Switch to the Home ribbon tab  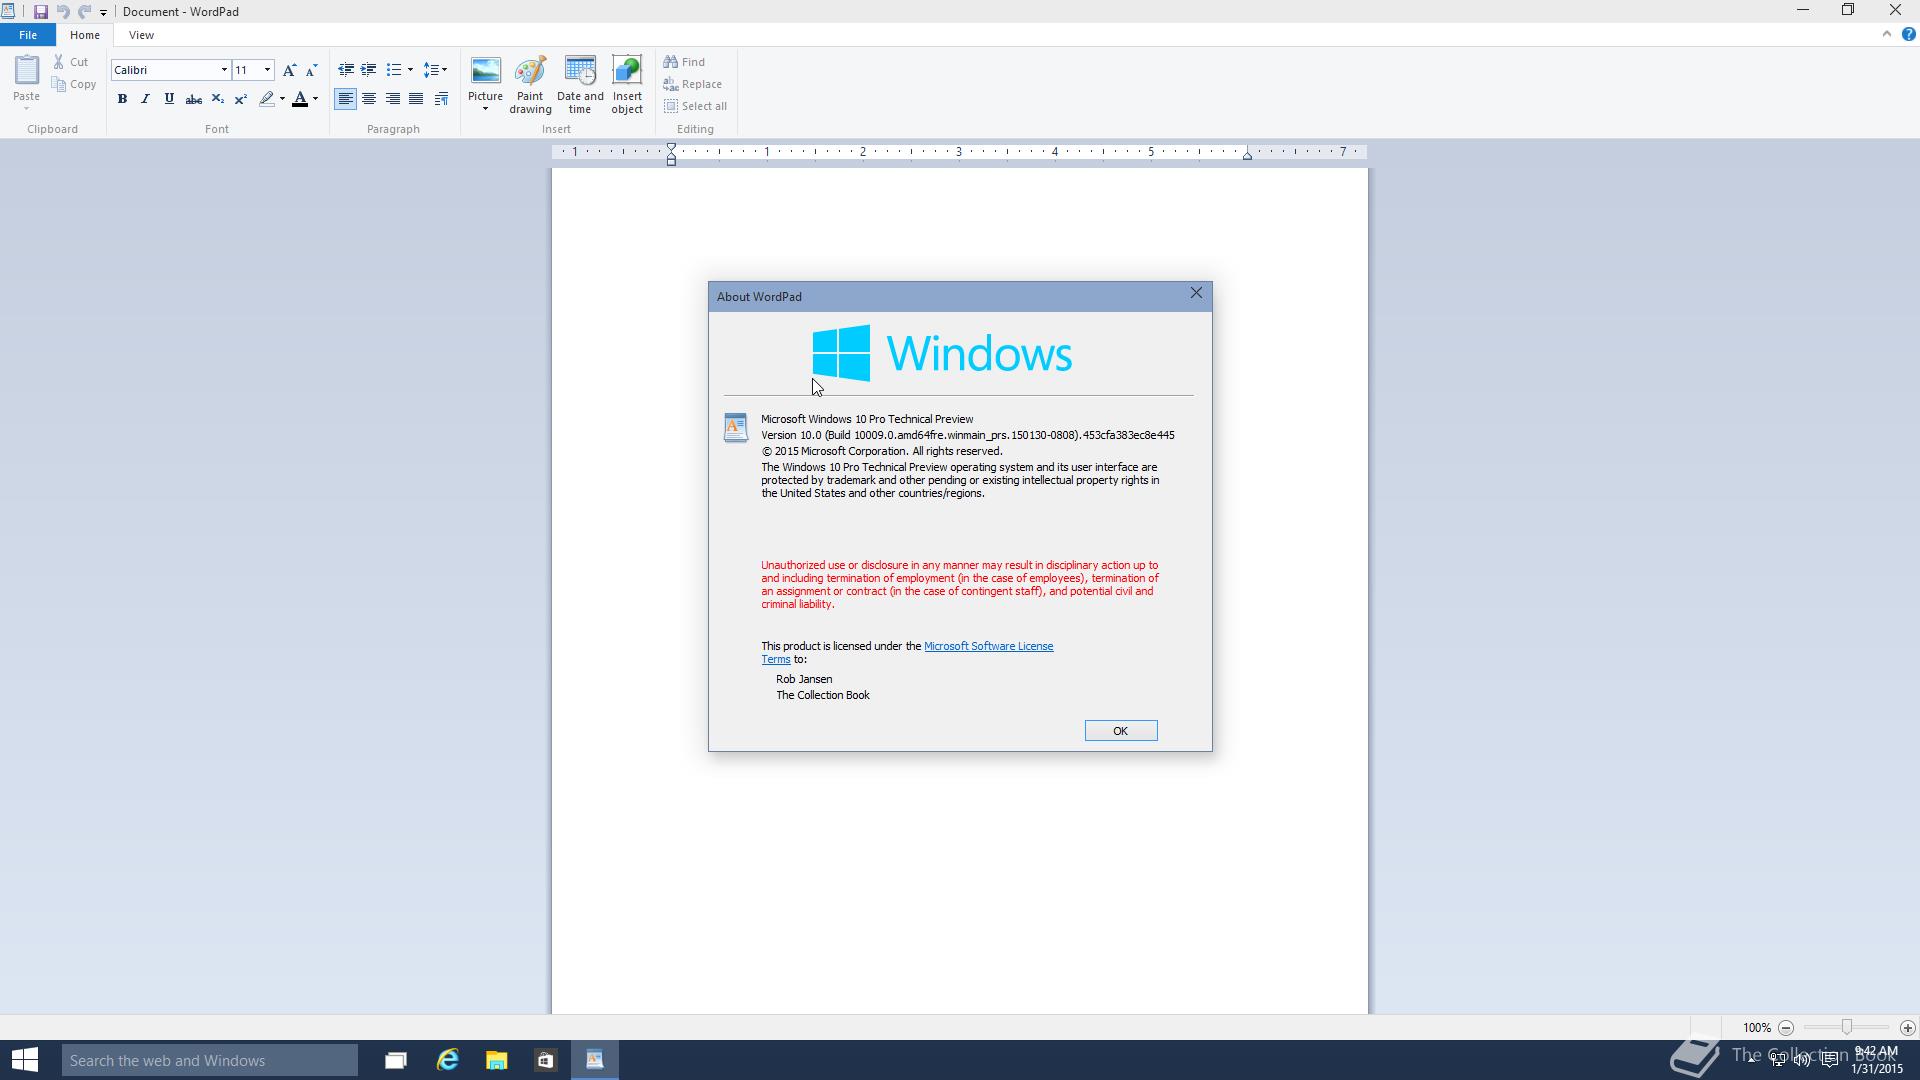point(85,35)
